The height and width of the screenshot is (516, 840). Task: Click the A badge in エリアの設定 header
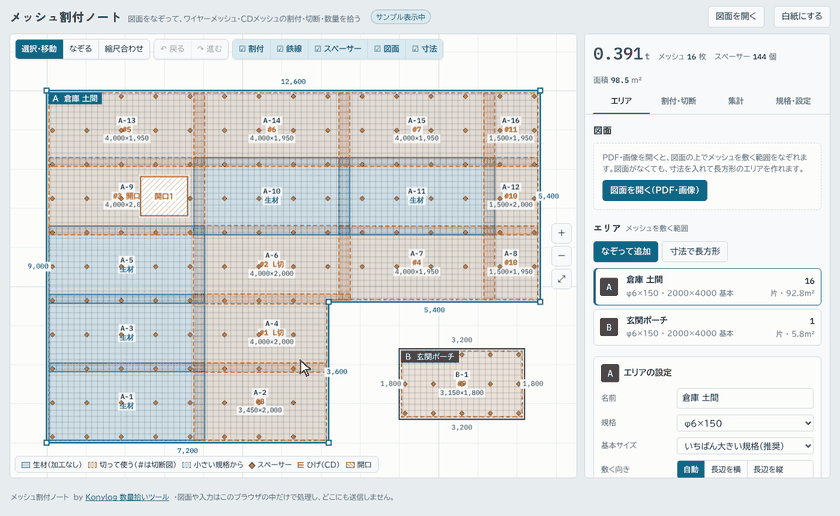(x=610, y=373)
